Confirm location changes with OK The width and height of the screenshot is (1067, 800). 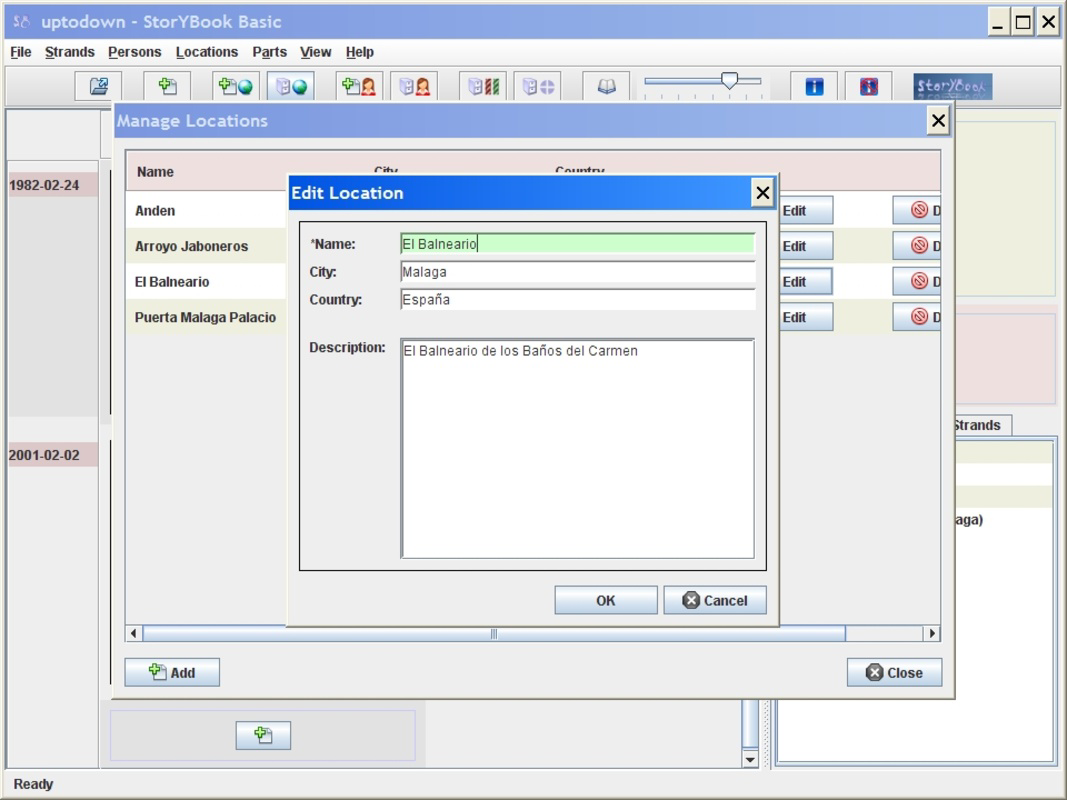point(605,600)
